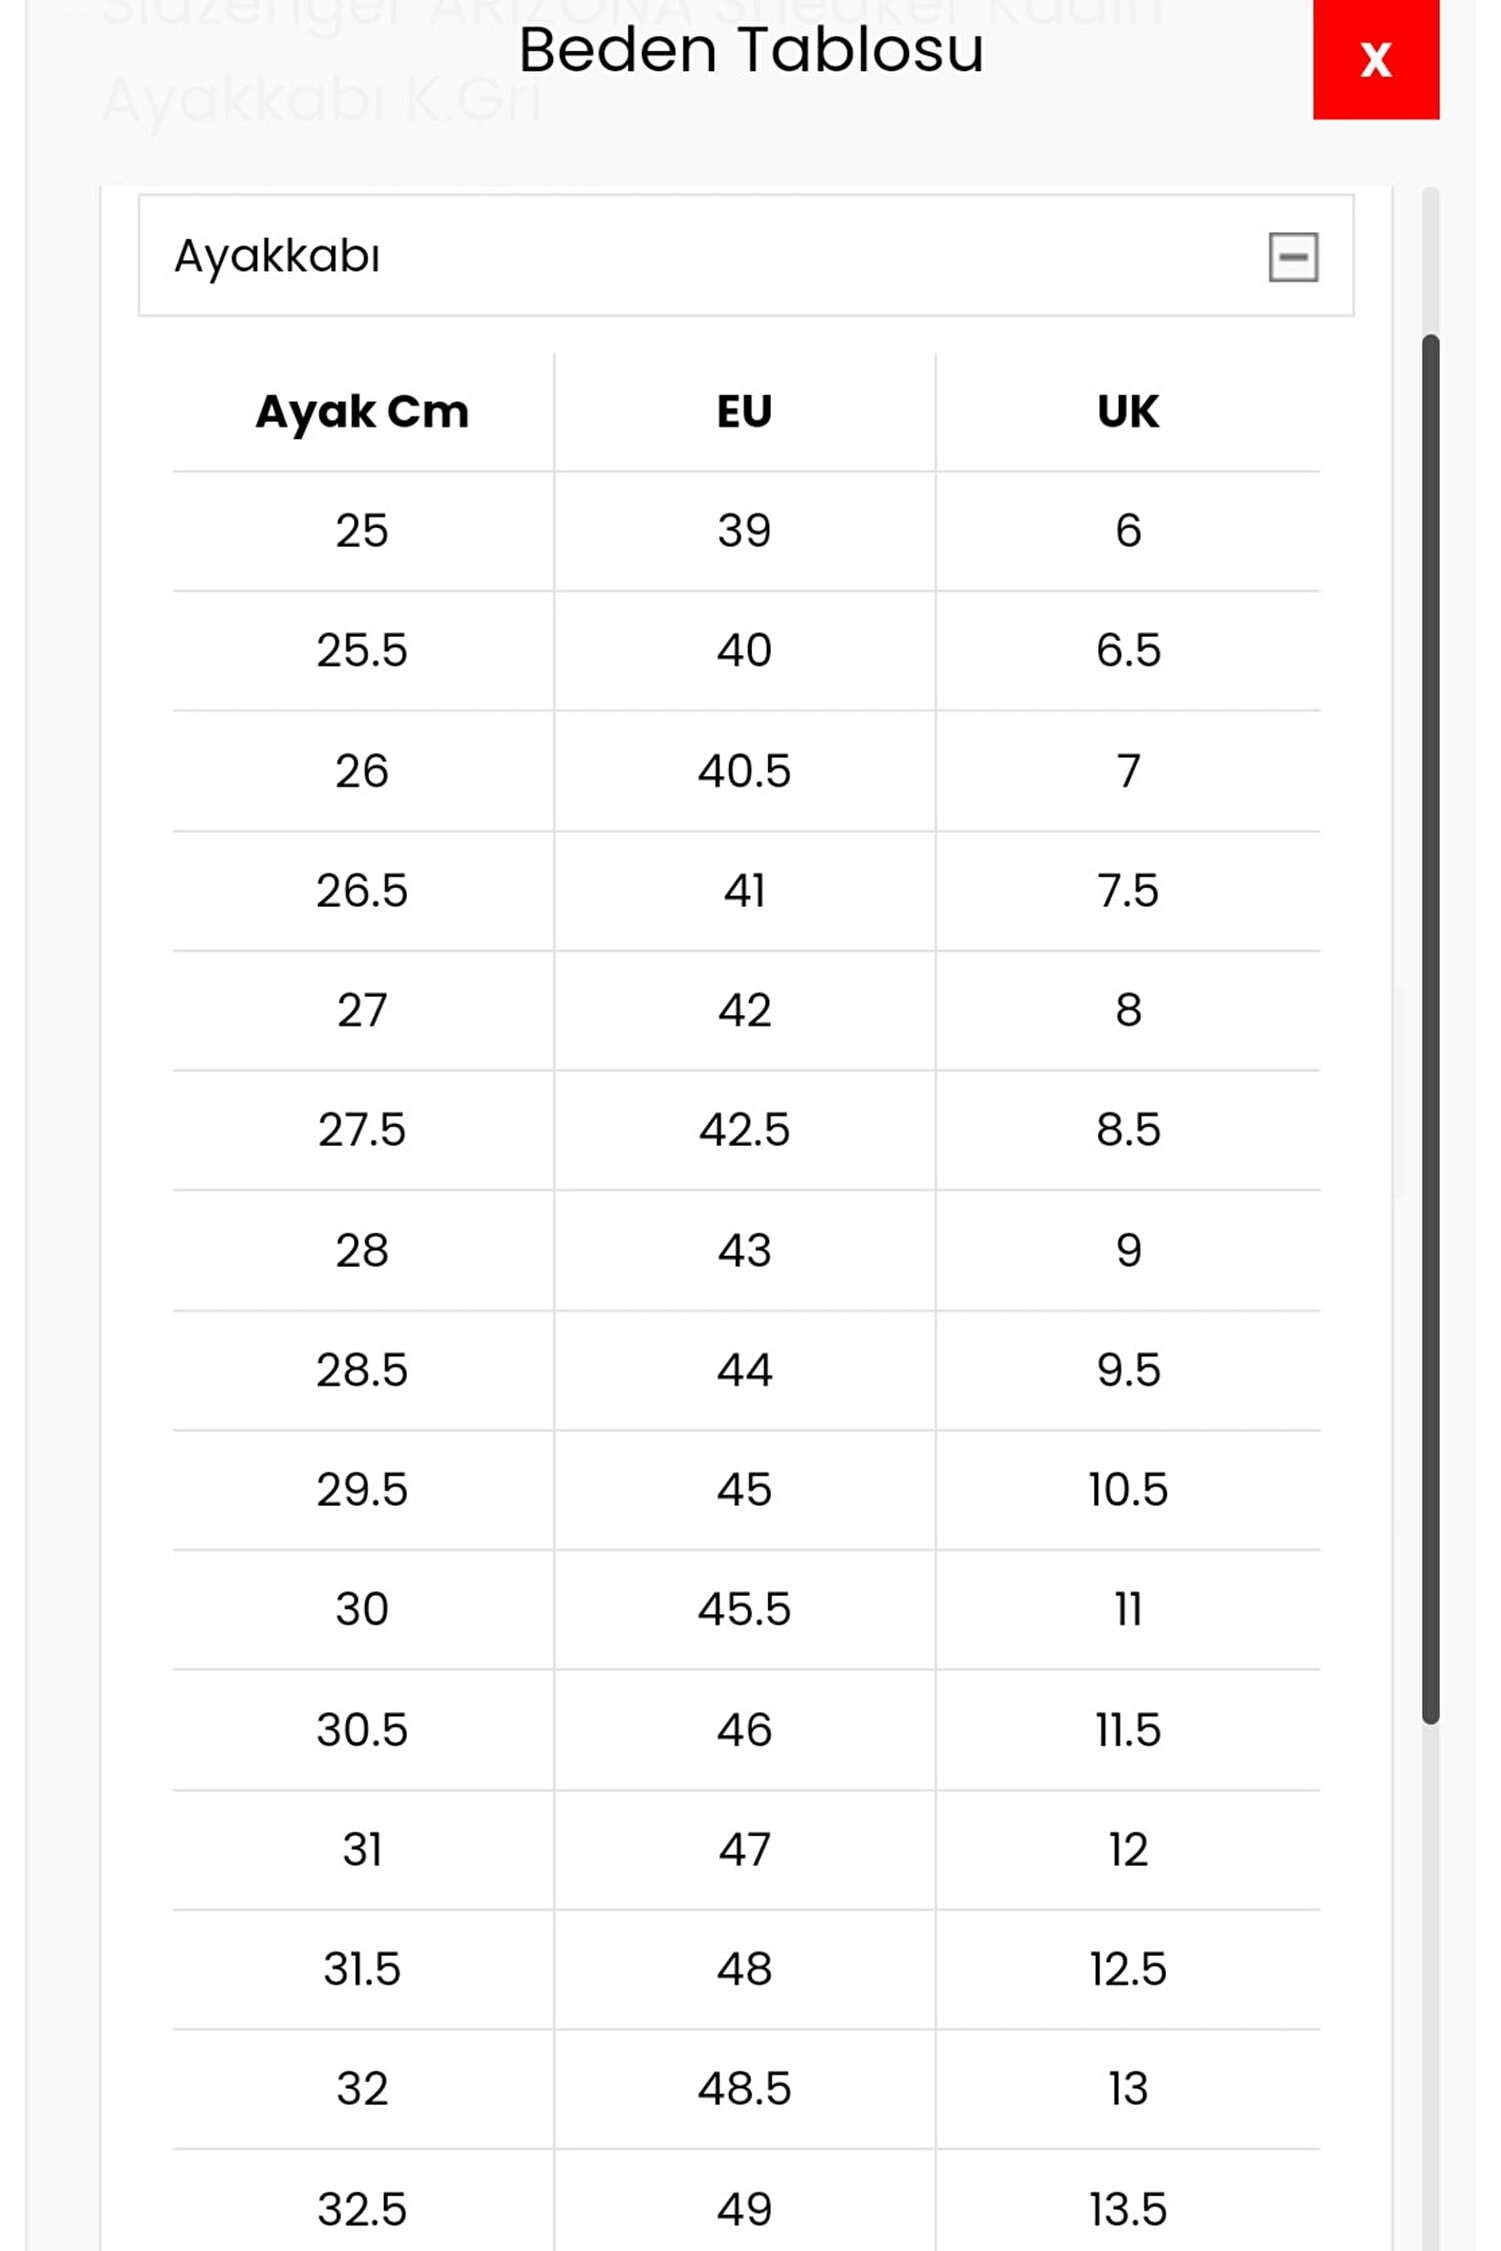Viewport: 1501px width, 2251px height.
Task: Select EU size 48.5 cell
Action: pyautogui.click(x=744, y=2089)
